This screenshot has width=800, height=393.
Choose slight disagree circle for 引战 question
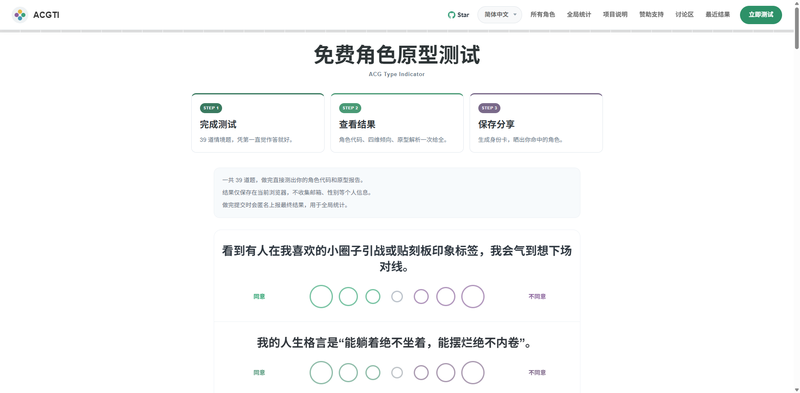421,297
